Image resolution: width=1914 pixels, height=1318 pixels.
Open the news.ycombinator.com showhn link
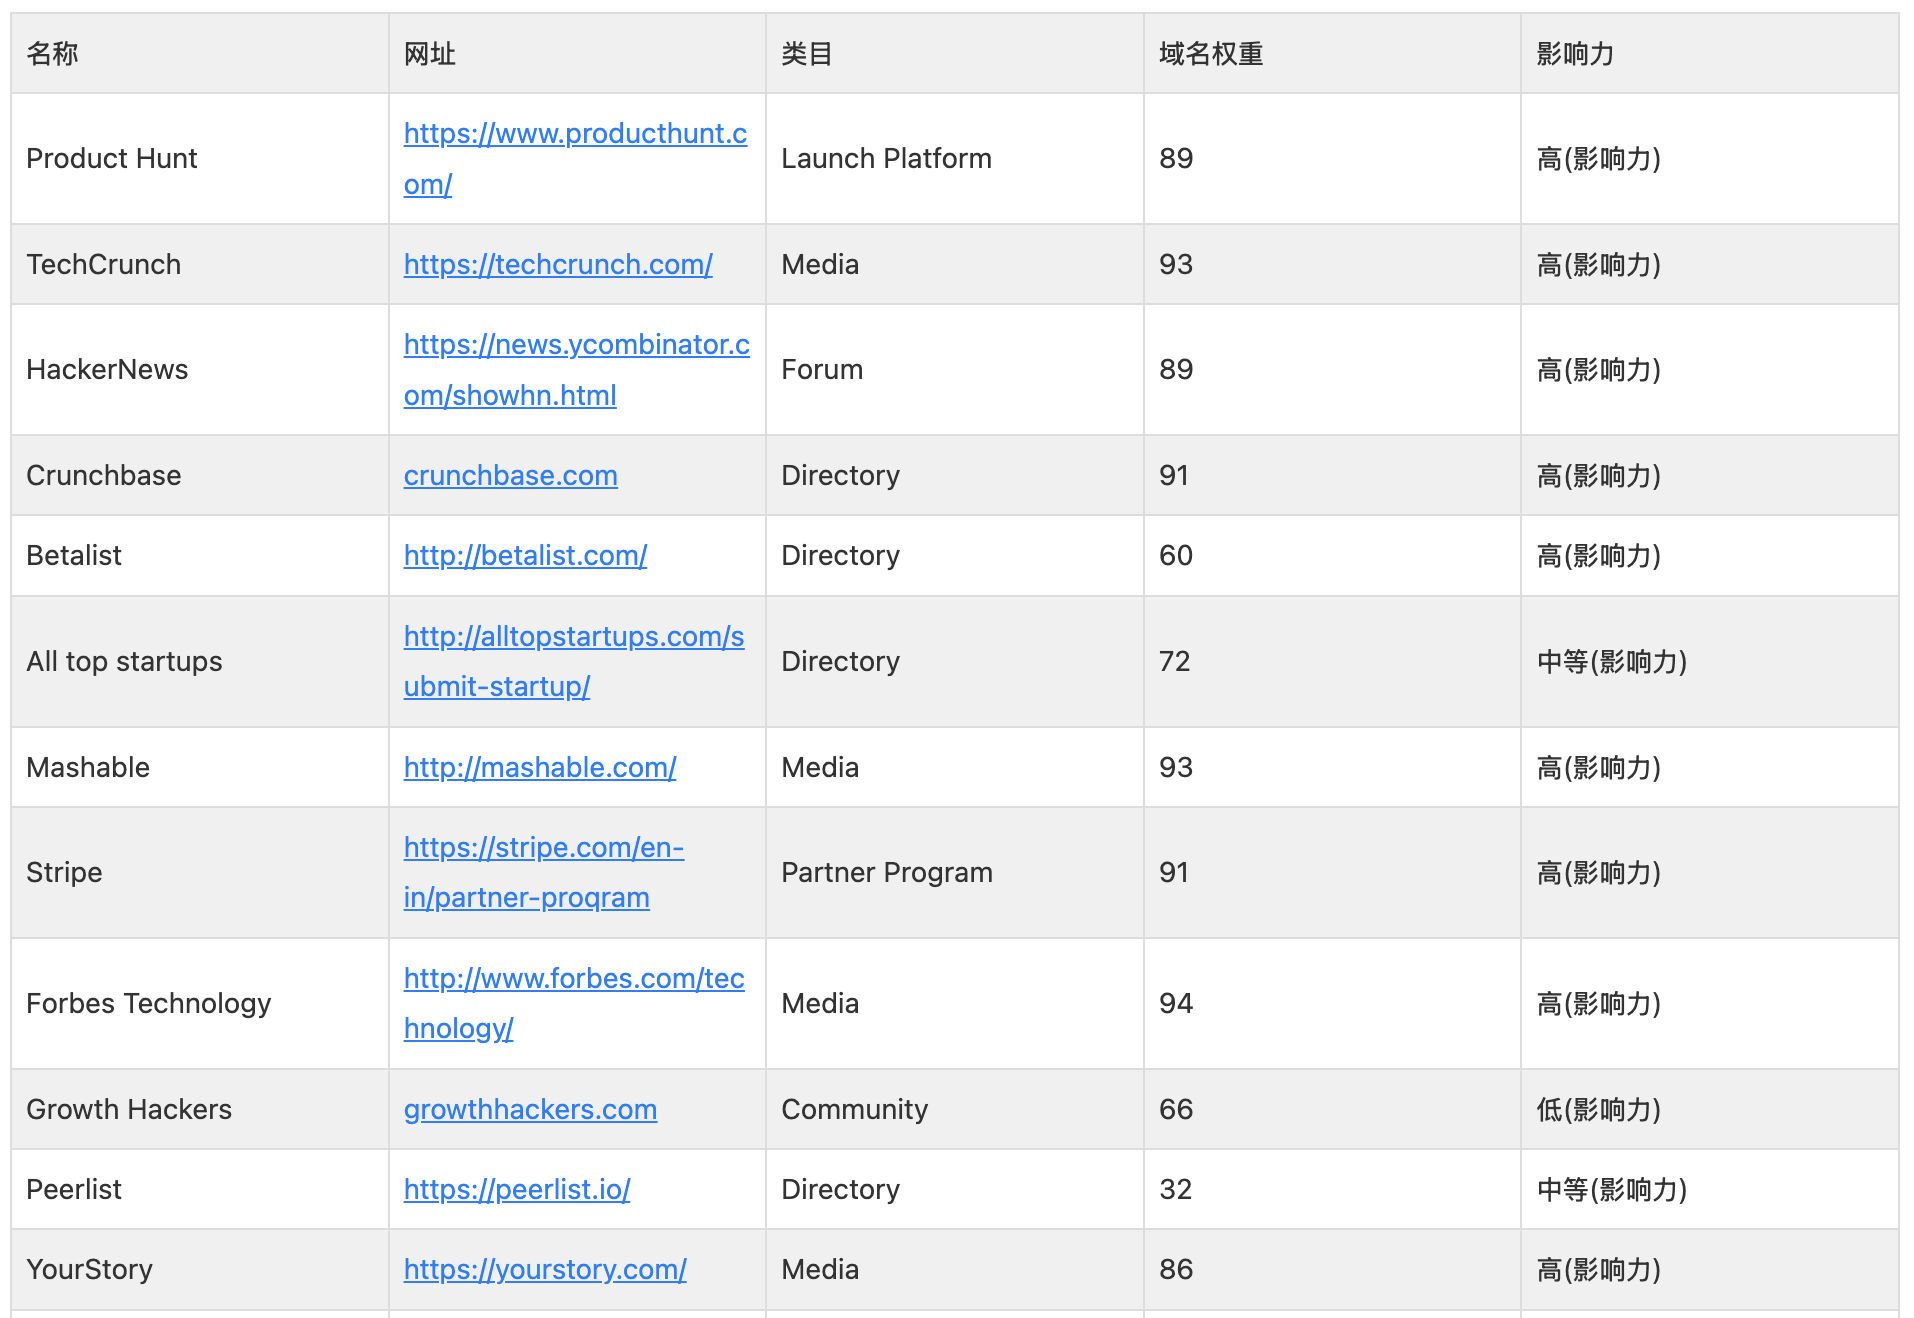pyautogui.click(x=576, y=369)
